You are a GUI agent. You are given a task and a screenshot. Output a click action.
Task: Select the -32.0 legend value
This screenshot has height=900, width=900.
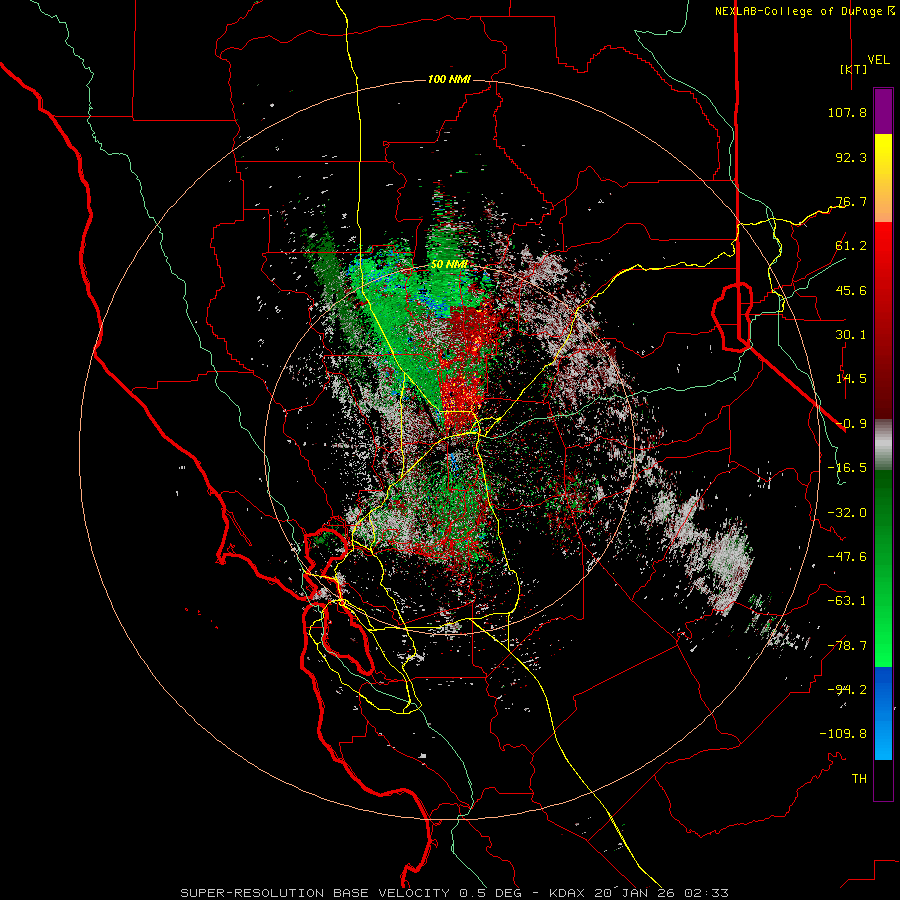coord(847,513)
